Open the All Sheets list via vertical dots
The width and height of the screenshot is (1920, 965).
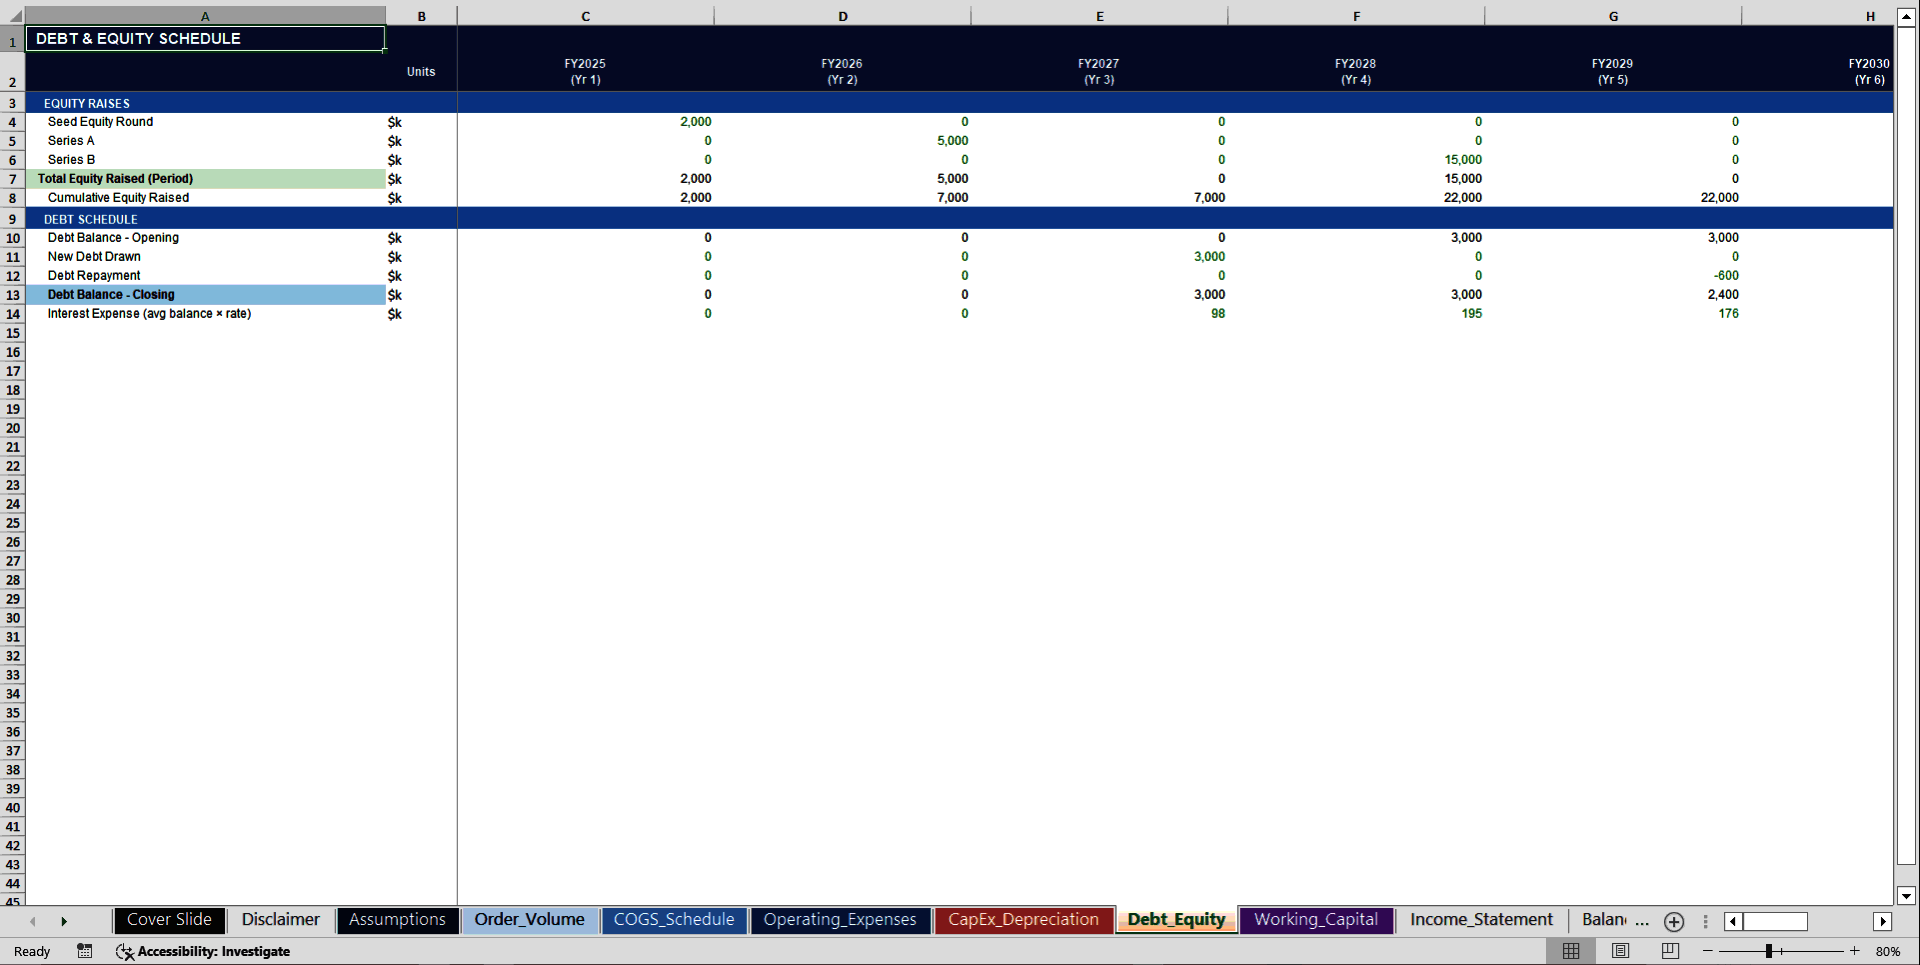point(1704,922)
